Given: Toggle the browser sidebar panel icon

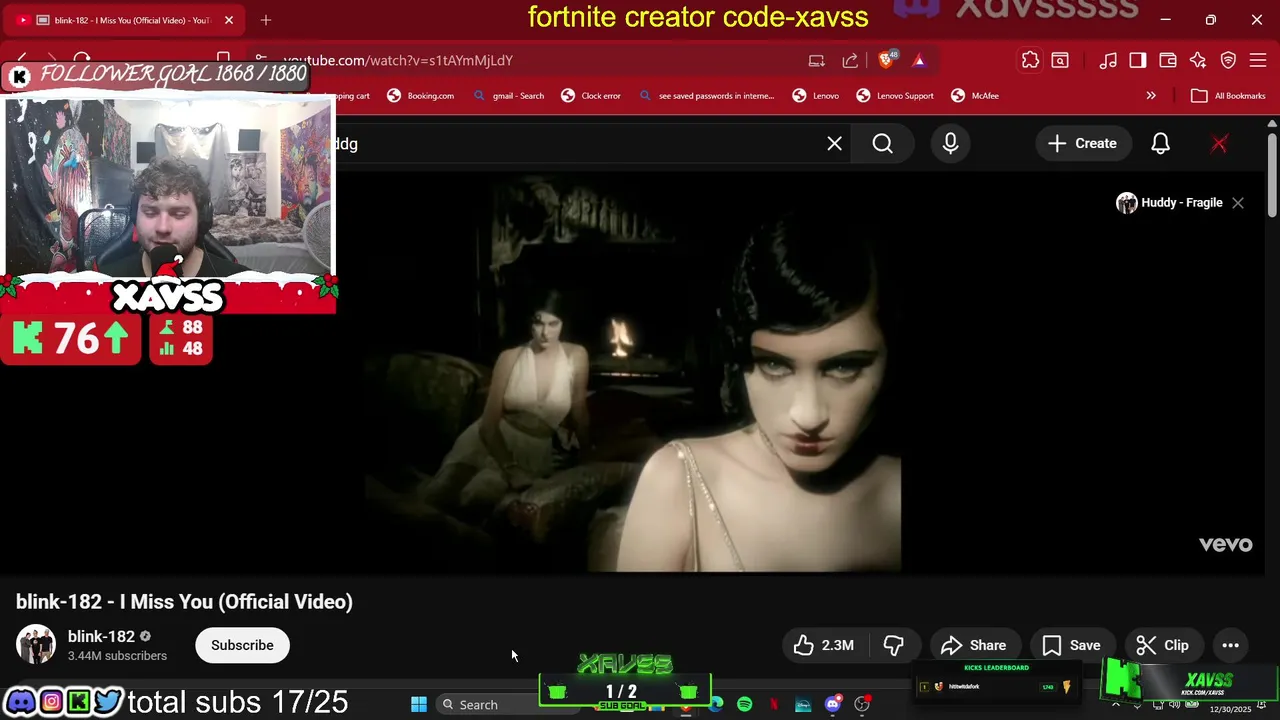Looking at the screenshot, I should pyautogui.click(x=1138, y=60).
